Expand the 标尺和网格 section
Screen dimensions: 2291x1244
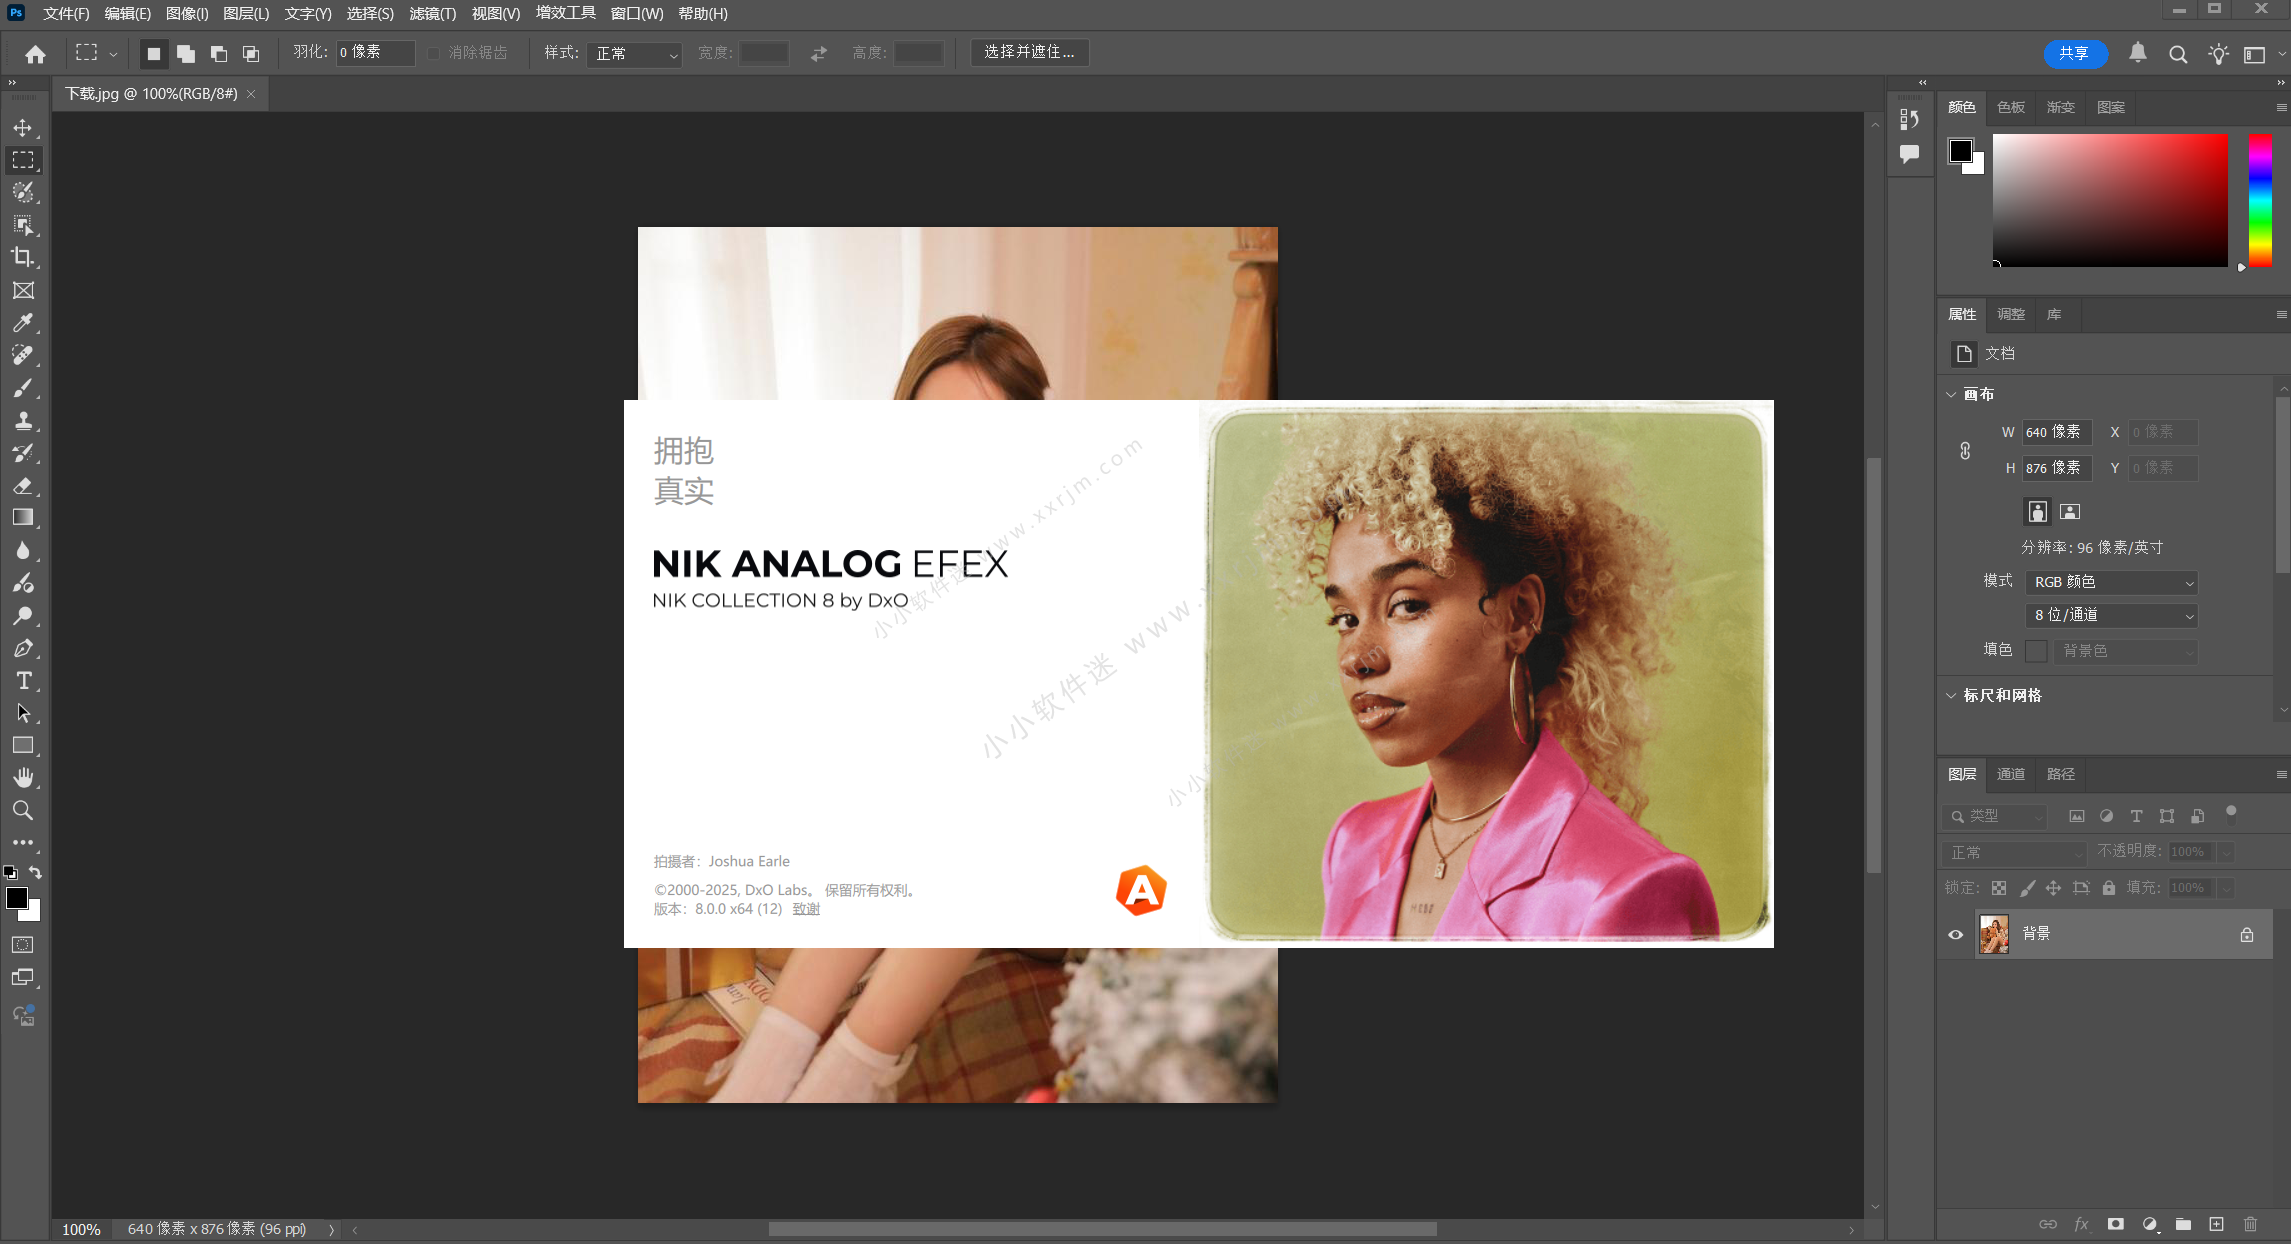click(1951, 695)
